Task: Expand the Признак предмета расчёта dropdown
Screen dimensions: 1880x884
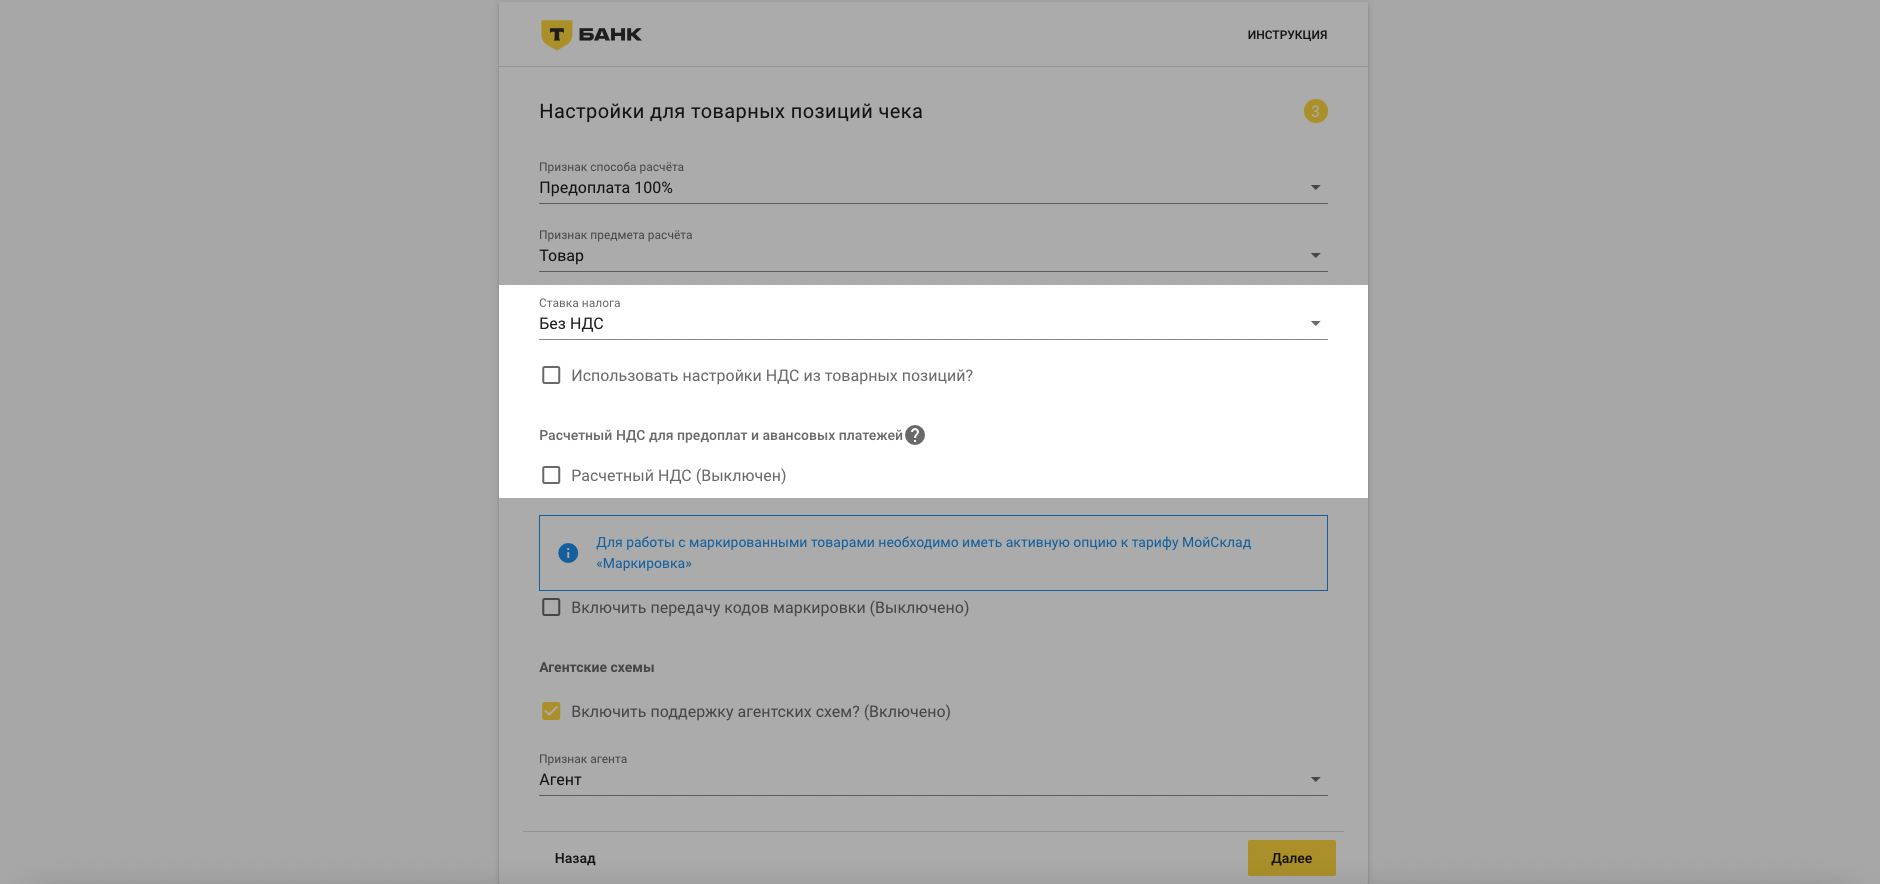Action: pos(1315,256)
